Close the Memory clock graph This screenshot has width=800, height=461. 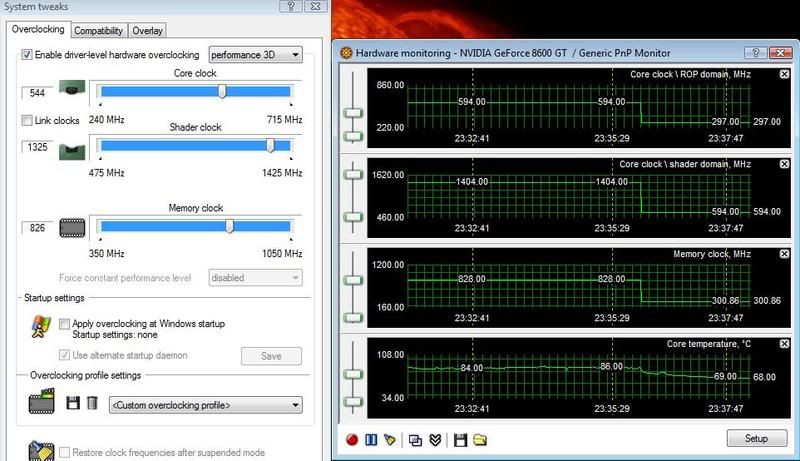pos(784,254)
